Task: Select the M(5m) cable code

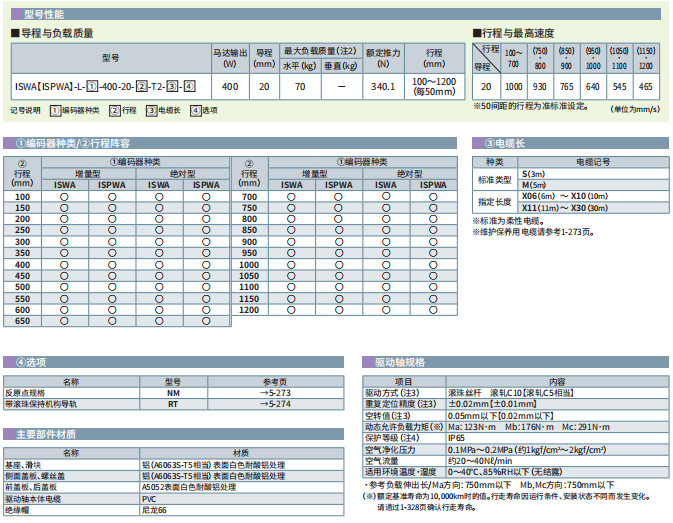Action: point(534,185)
